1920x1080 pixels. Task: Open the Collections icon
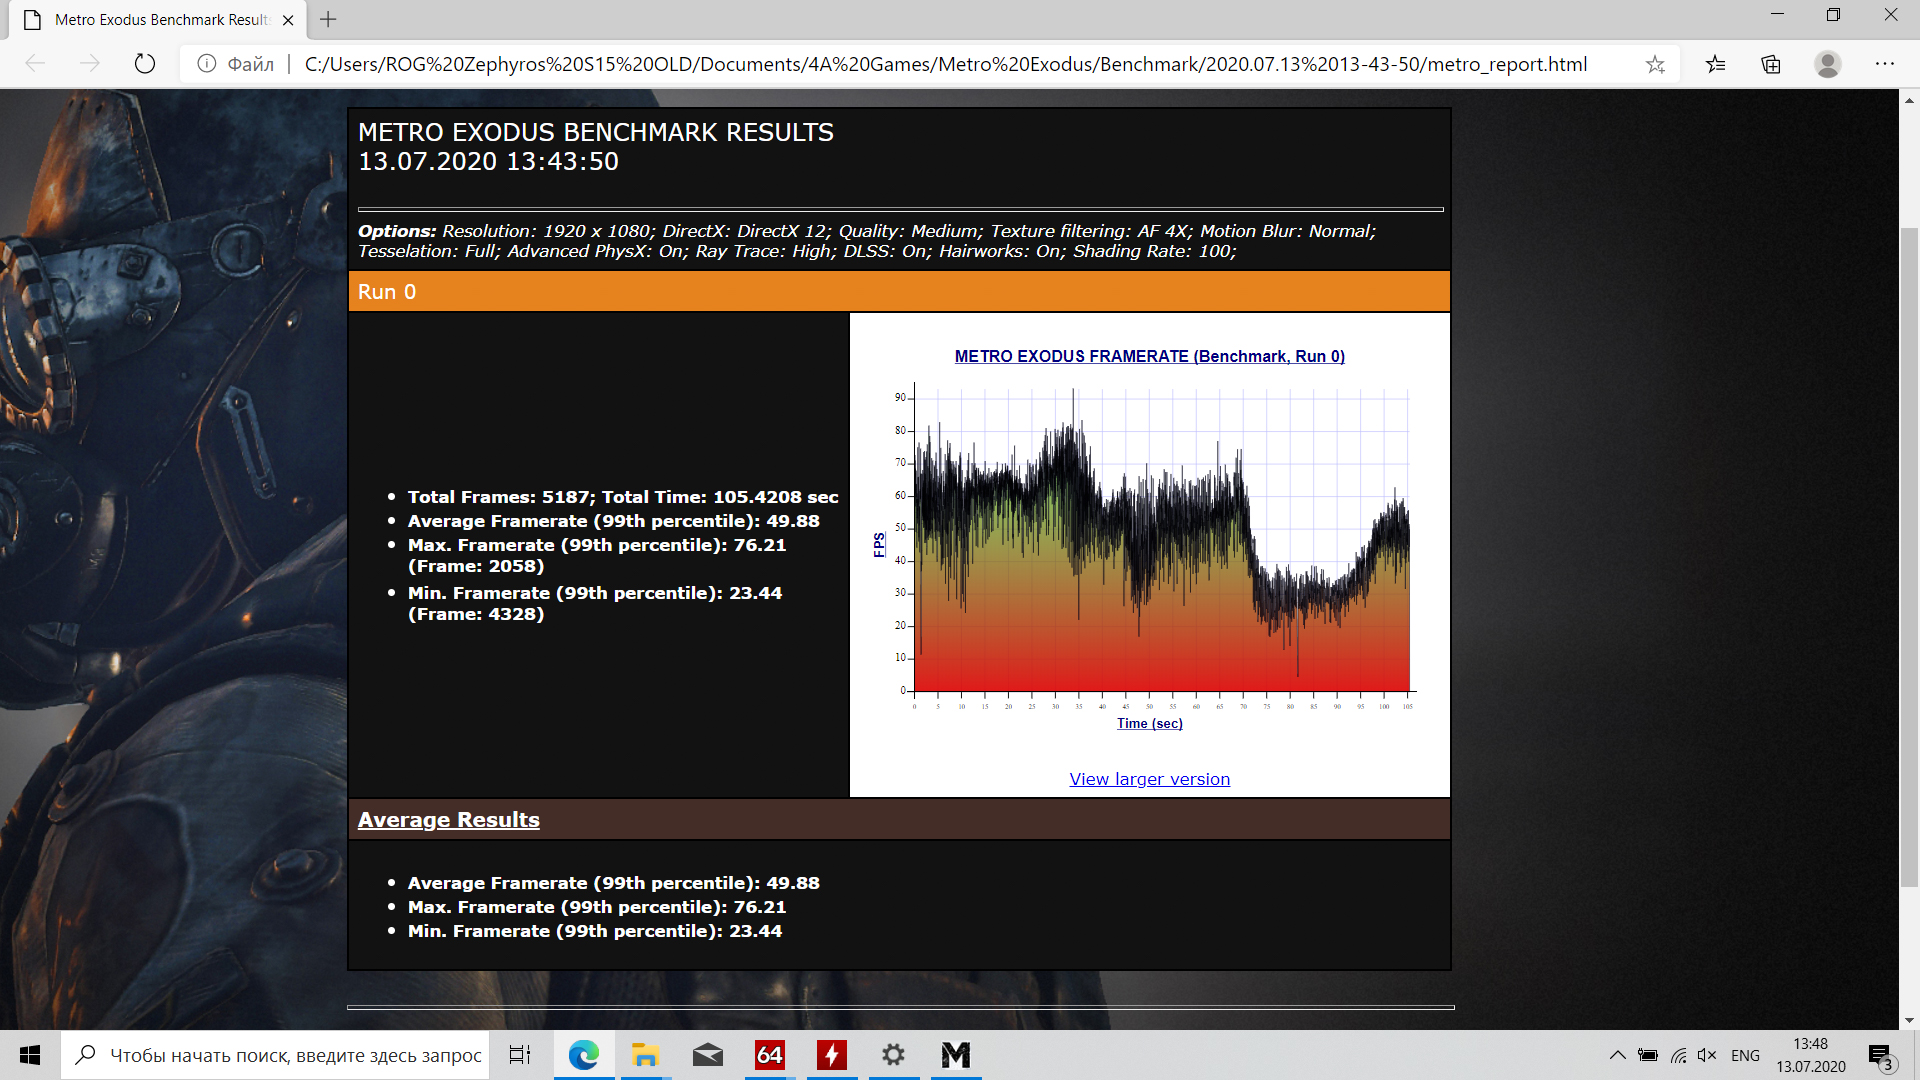[1771, 64]
